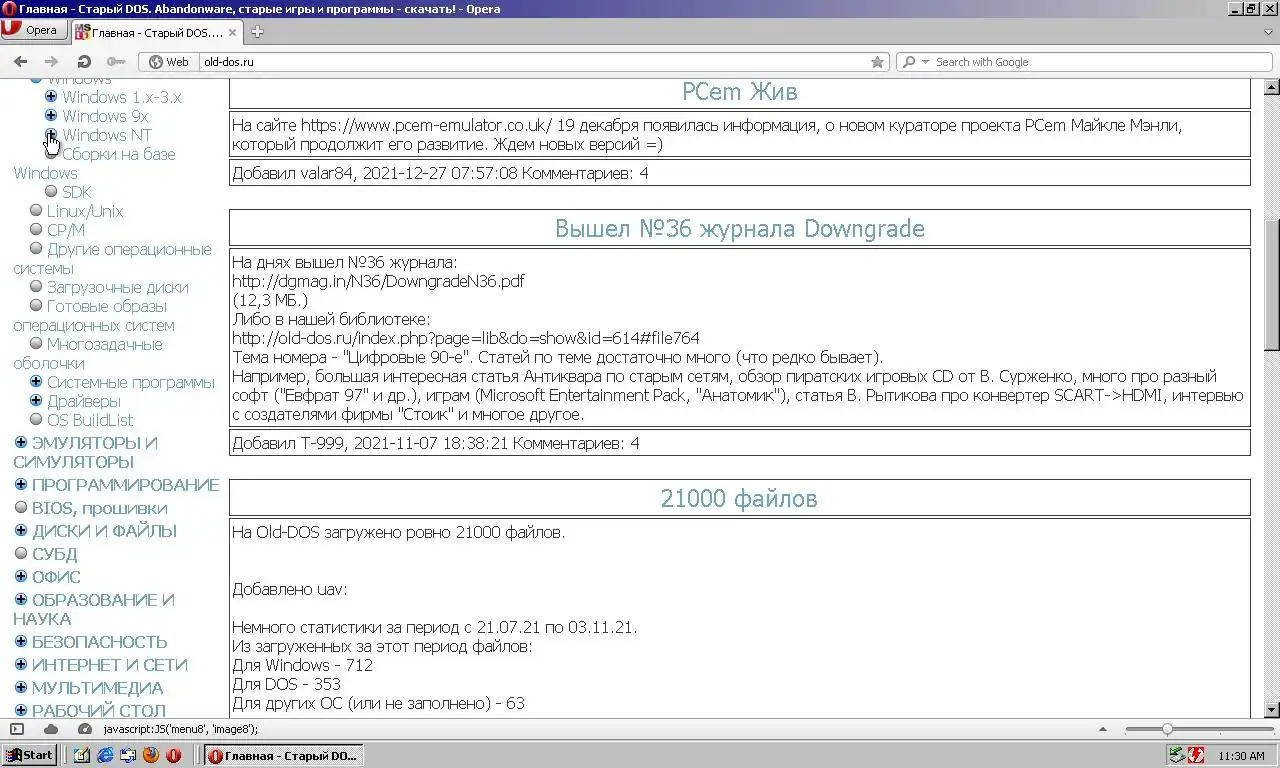Screen dimensions: 1280x768
Task: Open the Linux/Unix link
Action: click(x=85, y=211)
